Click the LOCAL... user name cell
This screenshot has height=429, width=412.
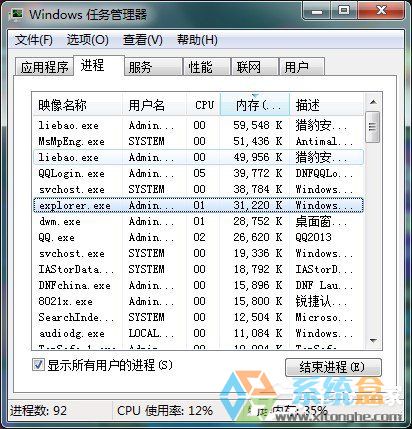coord(151,333)
